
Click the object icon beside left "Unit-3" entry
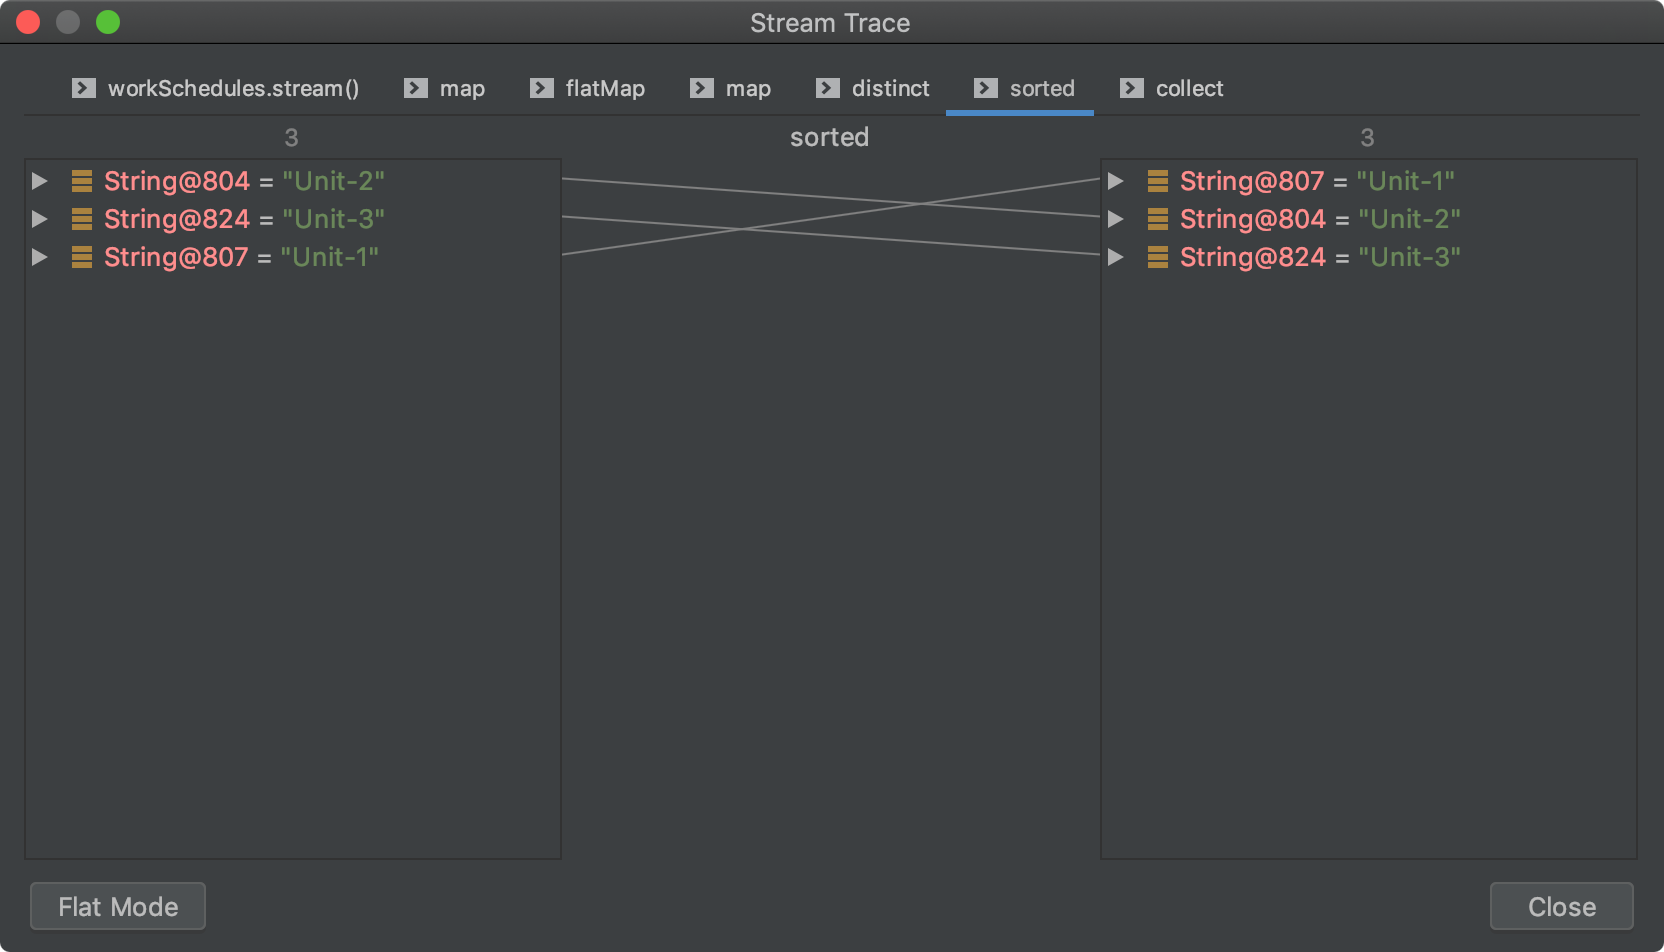coord(82,219)
